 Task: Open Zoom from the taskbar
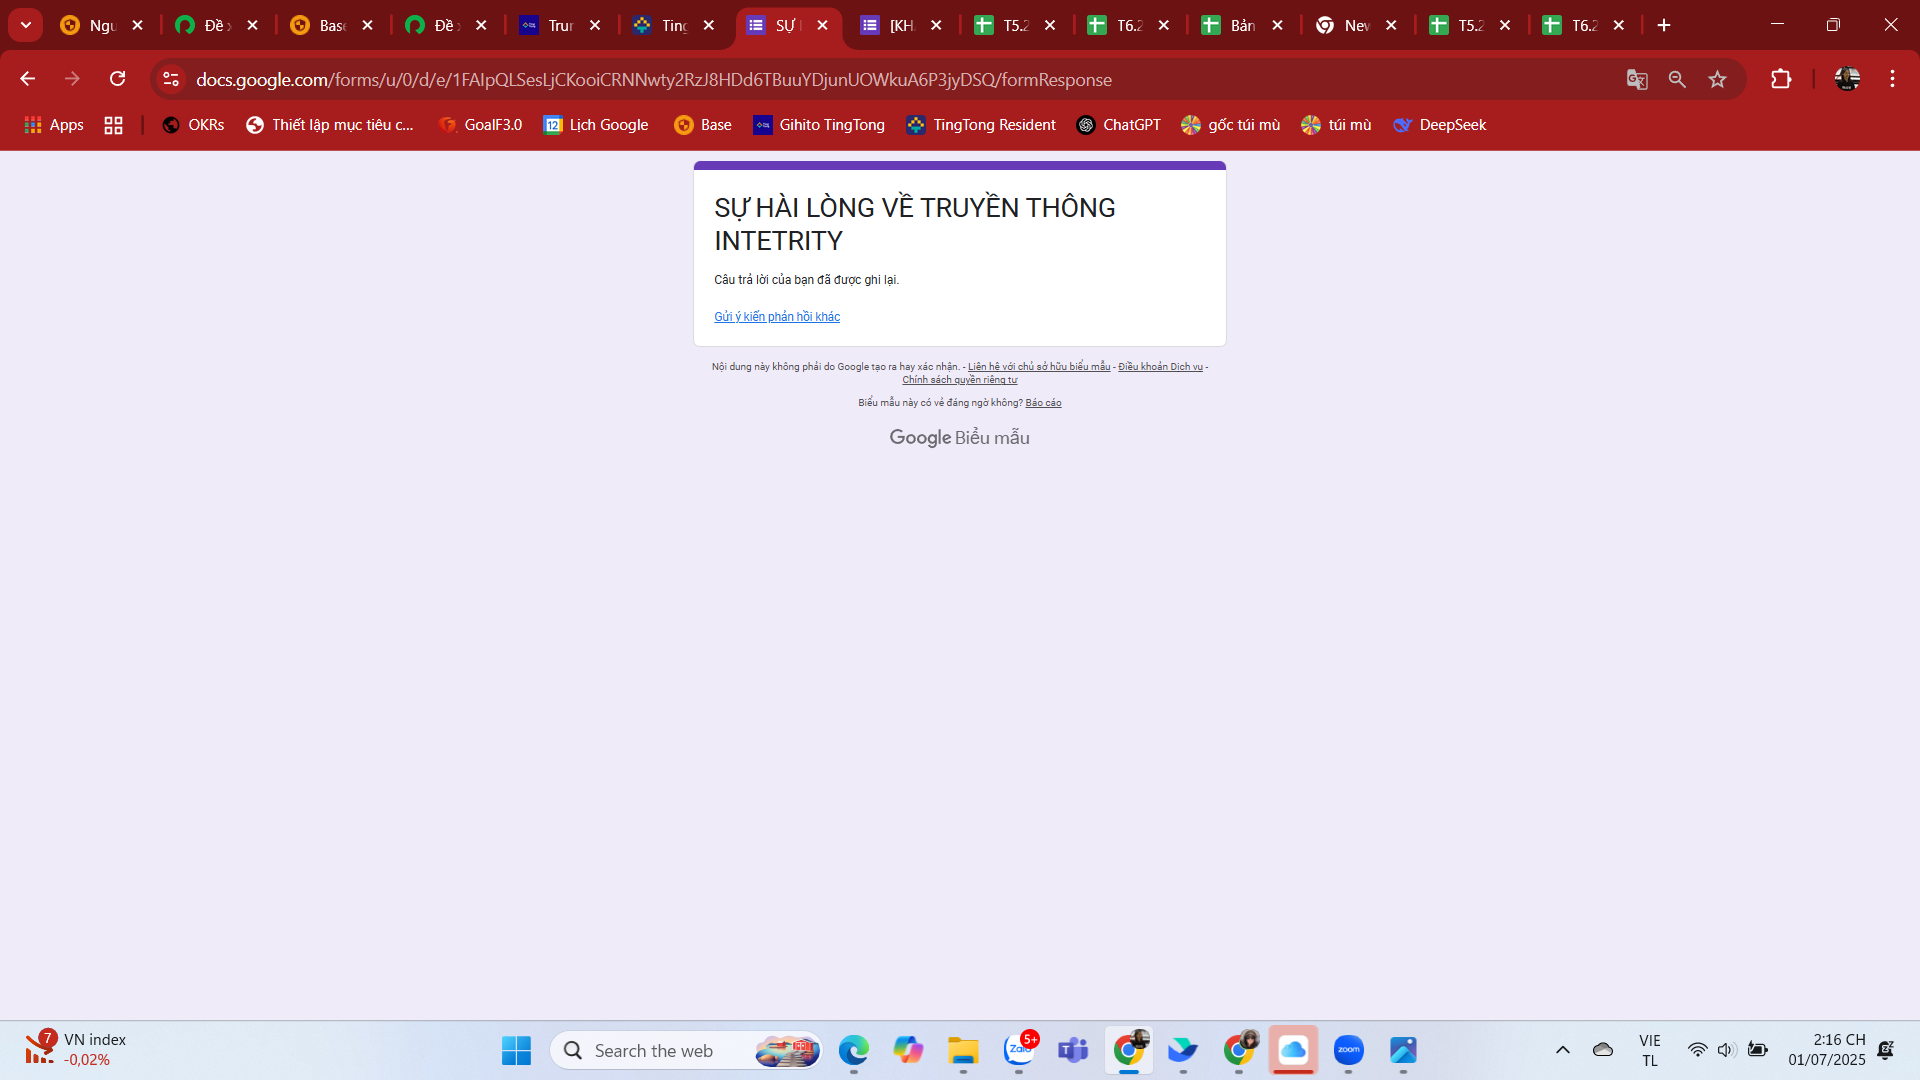click(1348, 1050)
